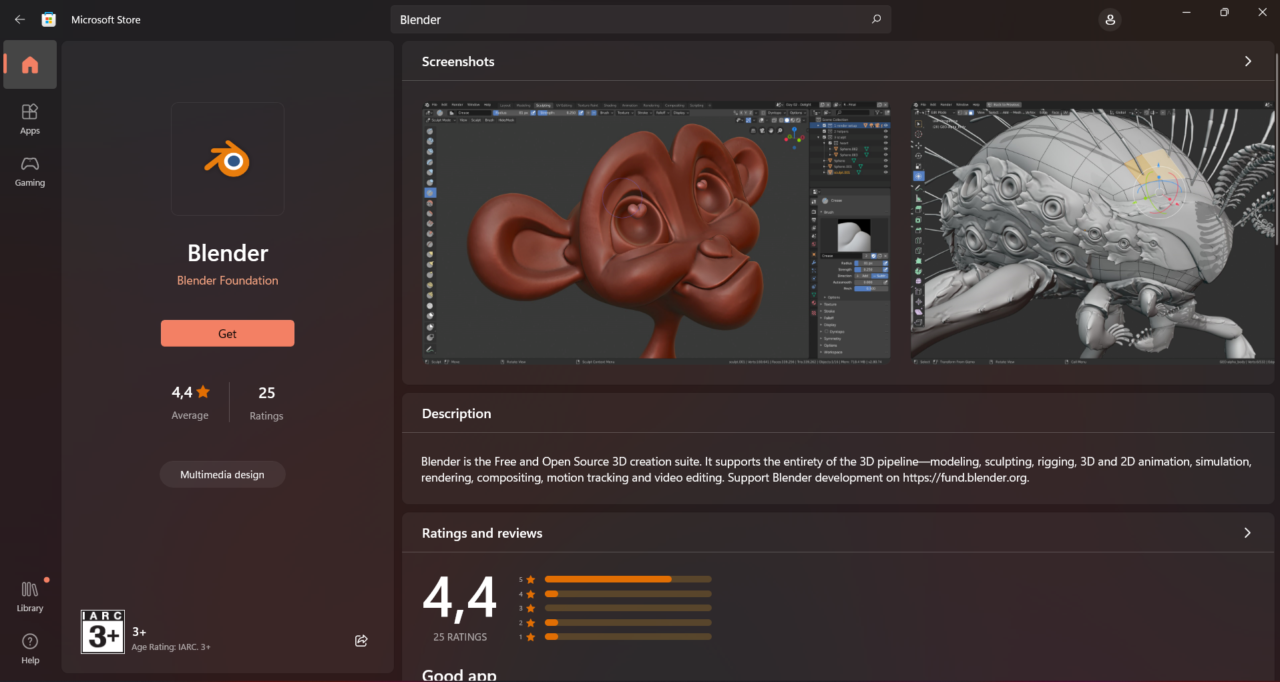The image size is (1280, 682).
Task: Expand the Ratings and reviews chevron
Action: coord(1247,533)
